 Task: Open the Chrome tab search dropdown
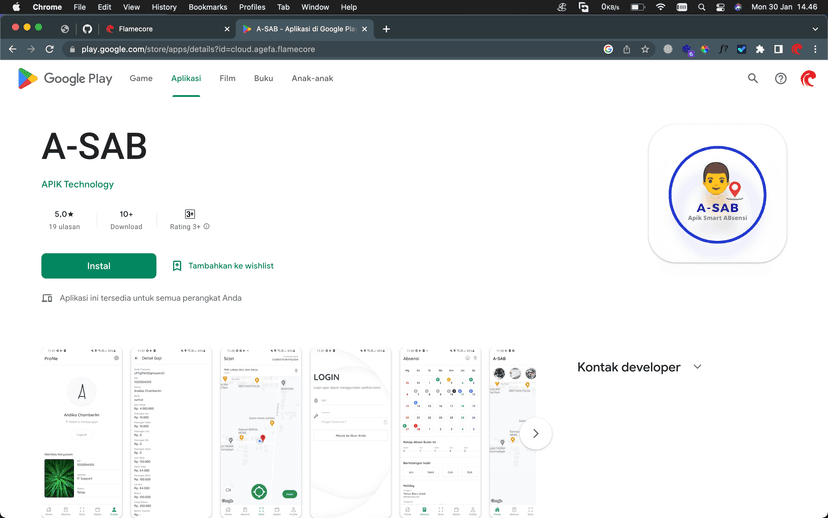pos(815,29)
